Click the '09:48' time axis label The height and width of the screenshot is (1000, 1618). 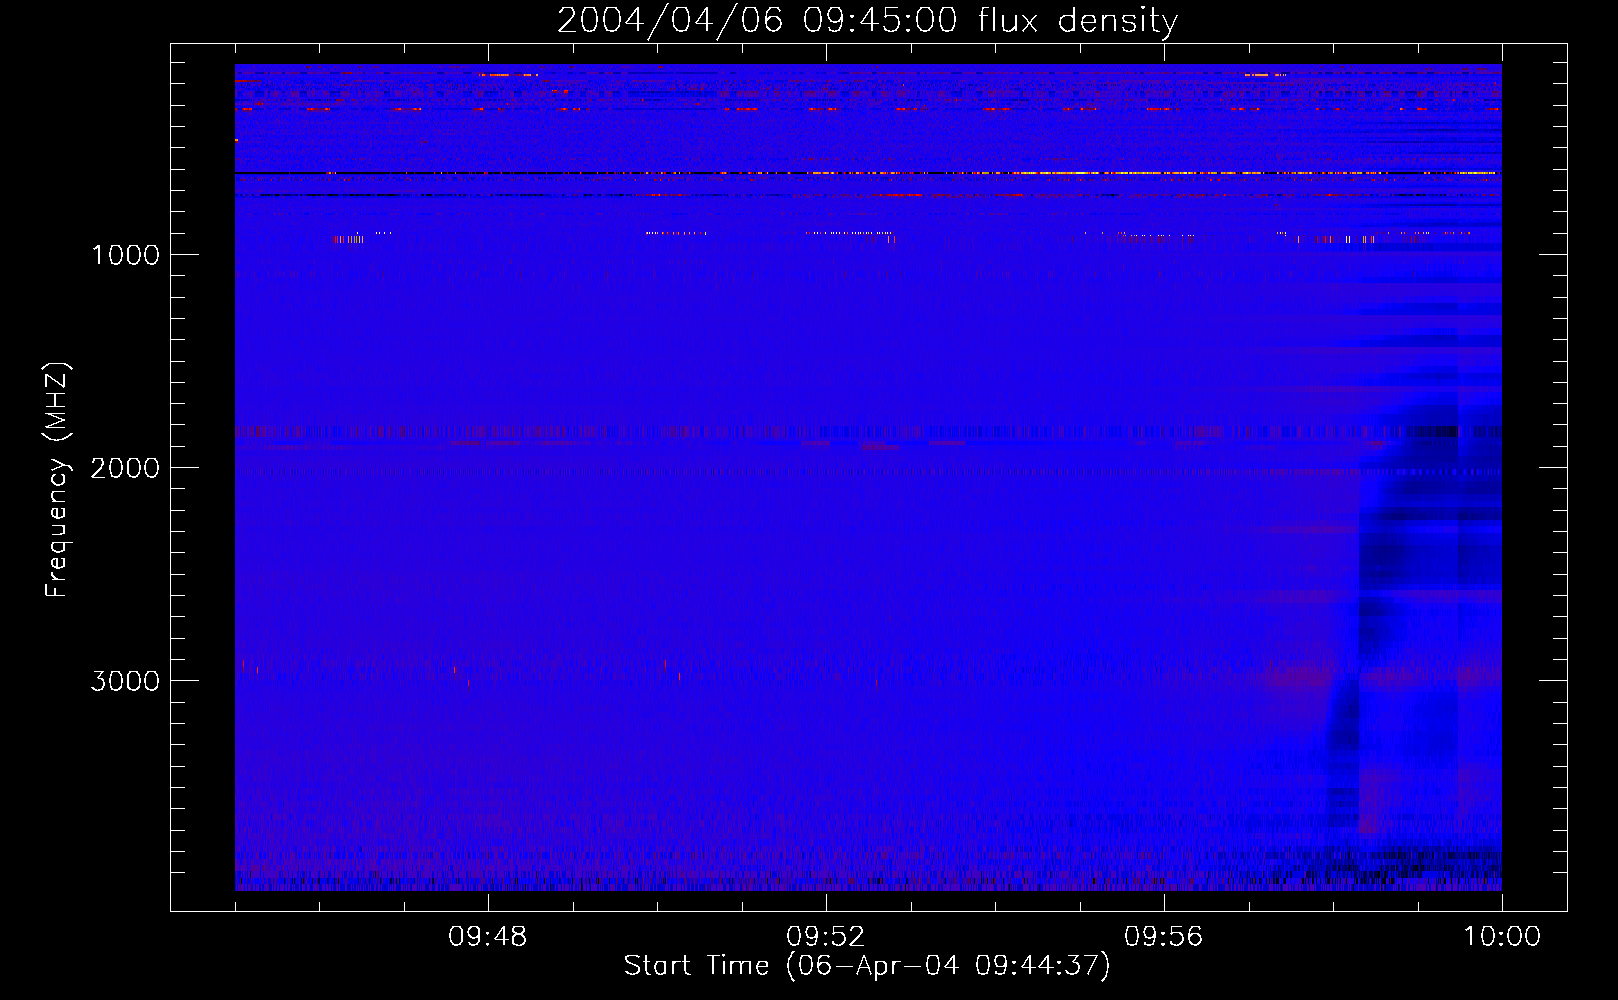[x=488, y=937]
